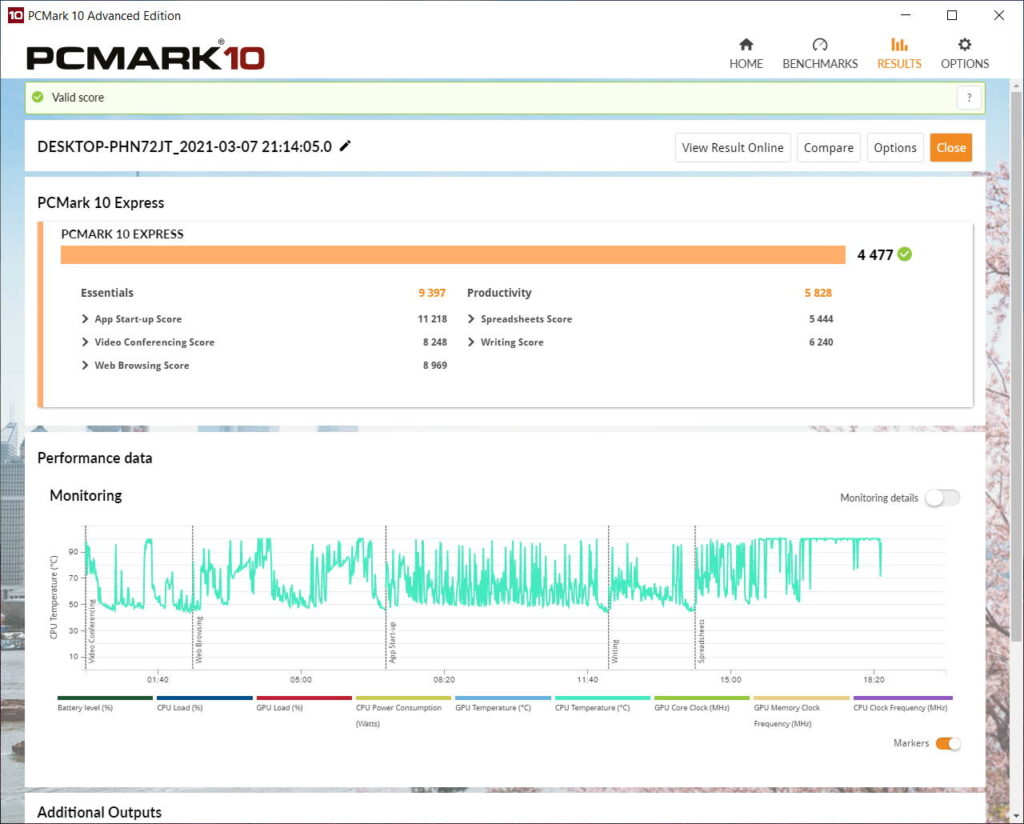This screenshot has height=824, width=1024.
Task: Select CPU Clock Frequency legend bar
Action: click(903, 698)
